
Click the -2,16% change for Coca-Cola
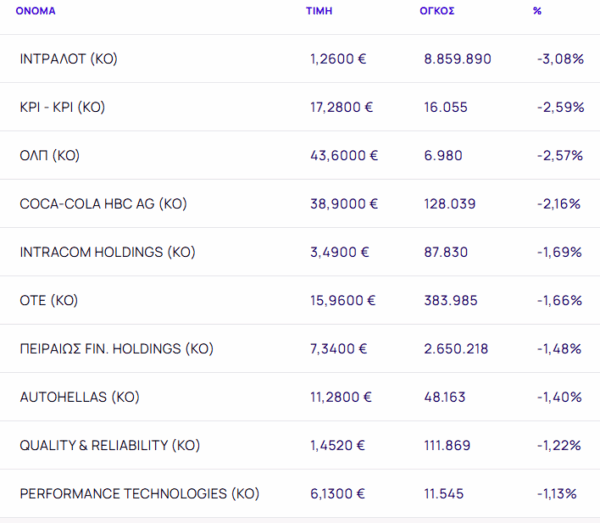tap(559, 204)
